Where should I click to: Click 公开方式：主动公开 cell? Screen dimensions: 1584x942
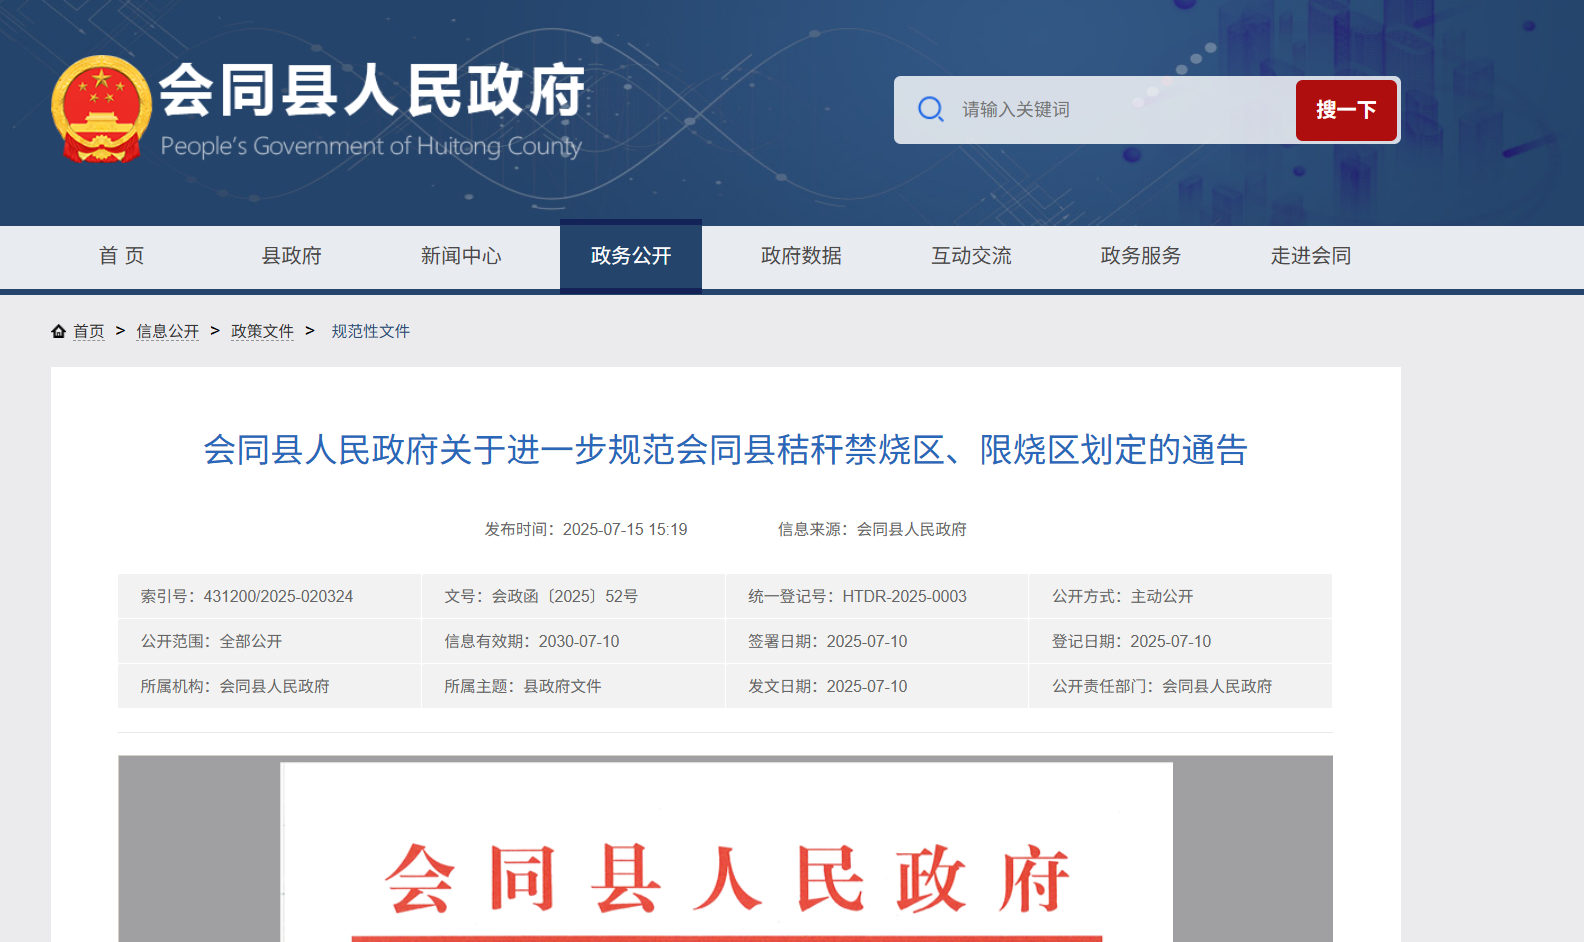click(1180, 596)
